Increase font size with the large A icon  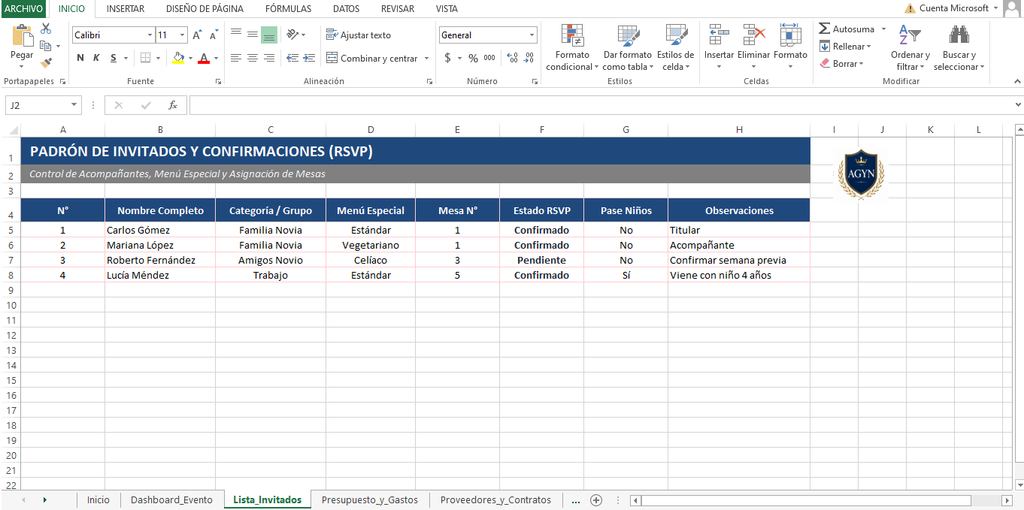[197, 35]
